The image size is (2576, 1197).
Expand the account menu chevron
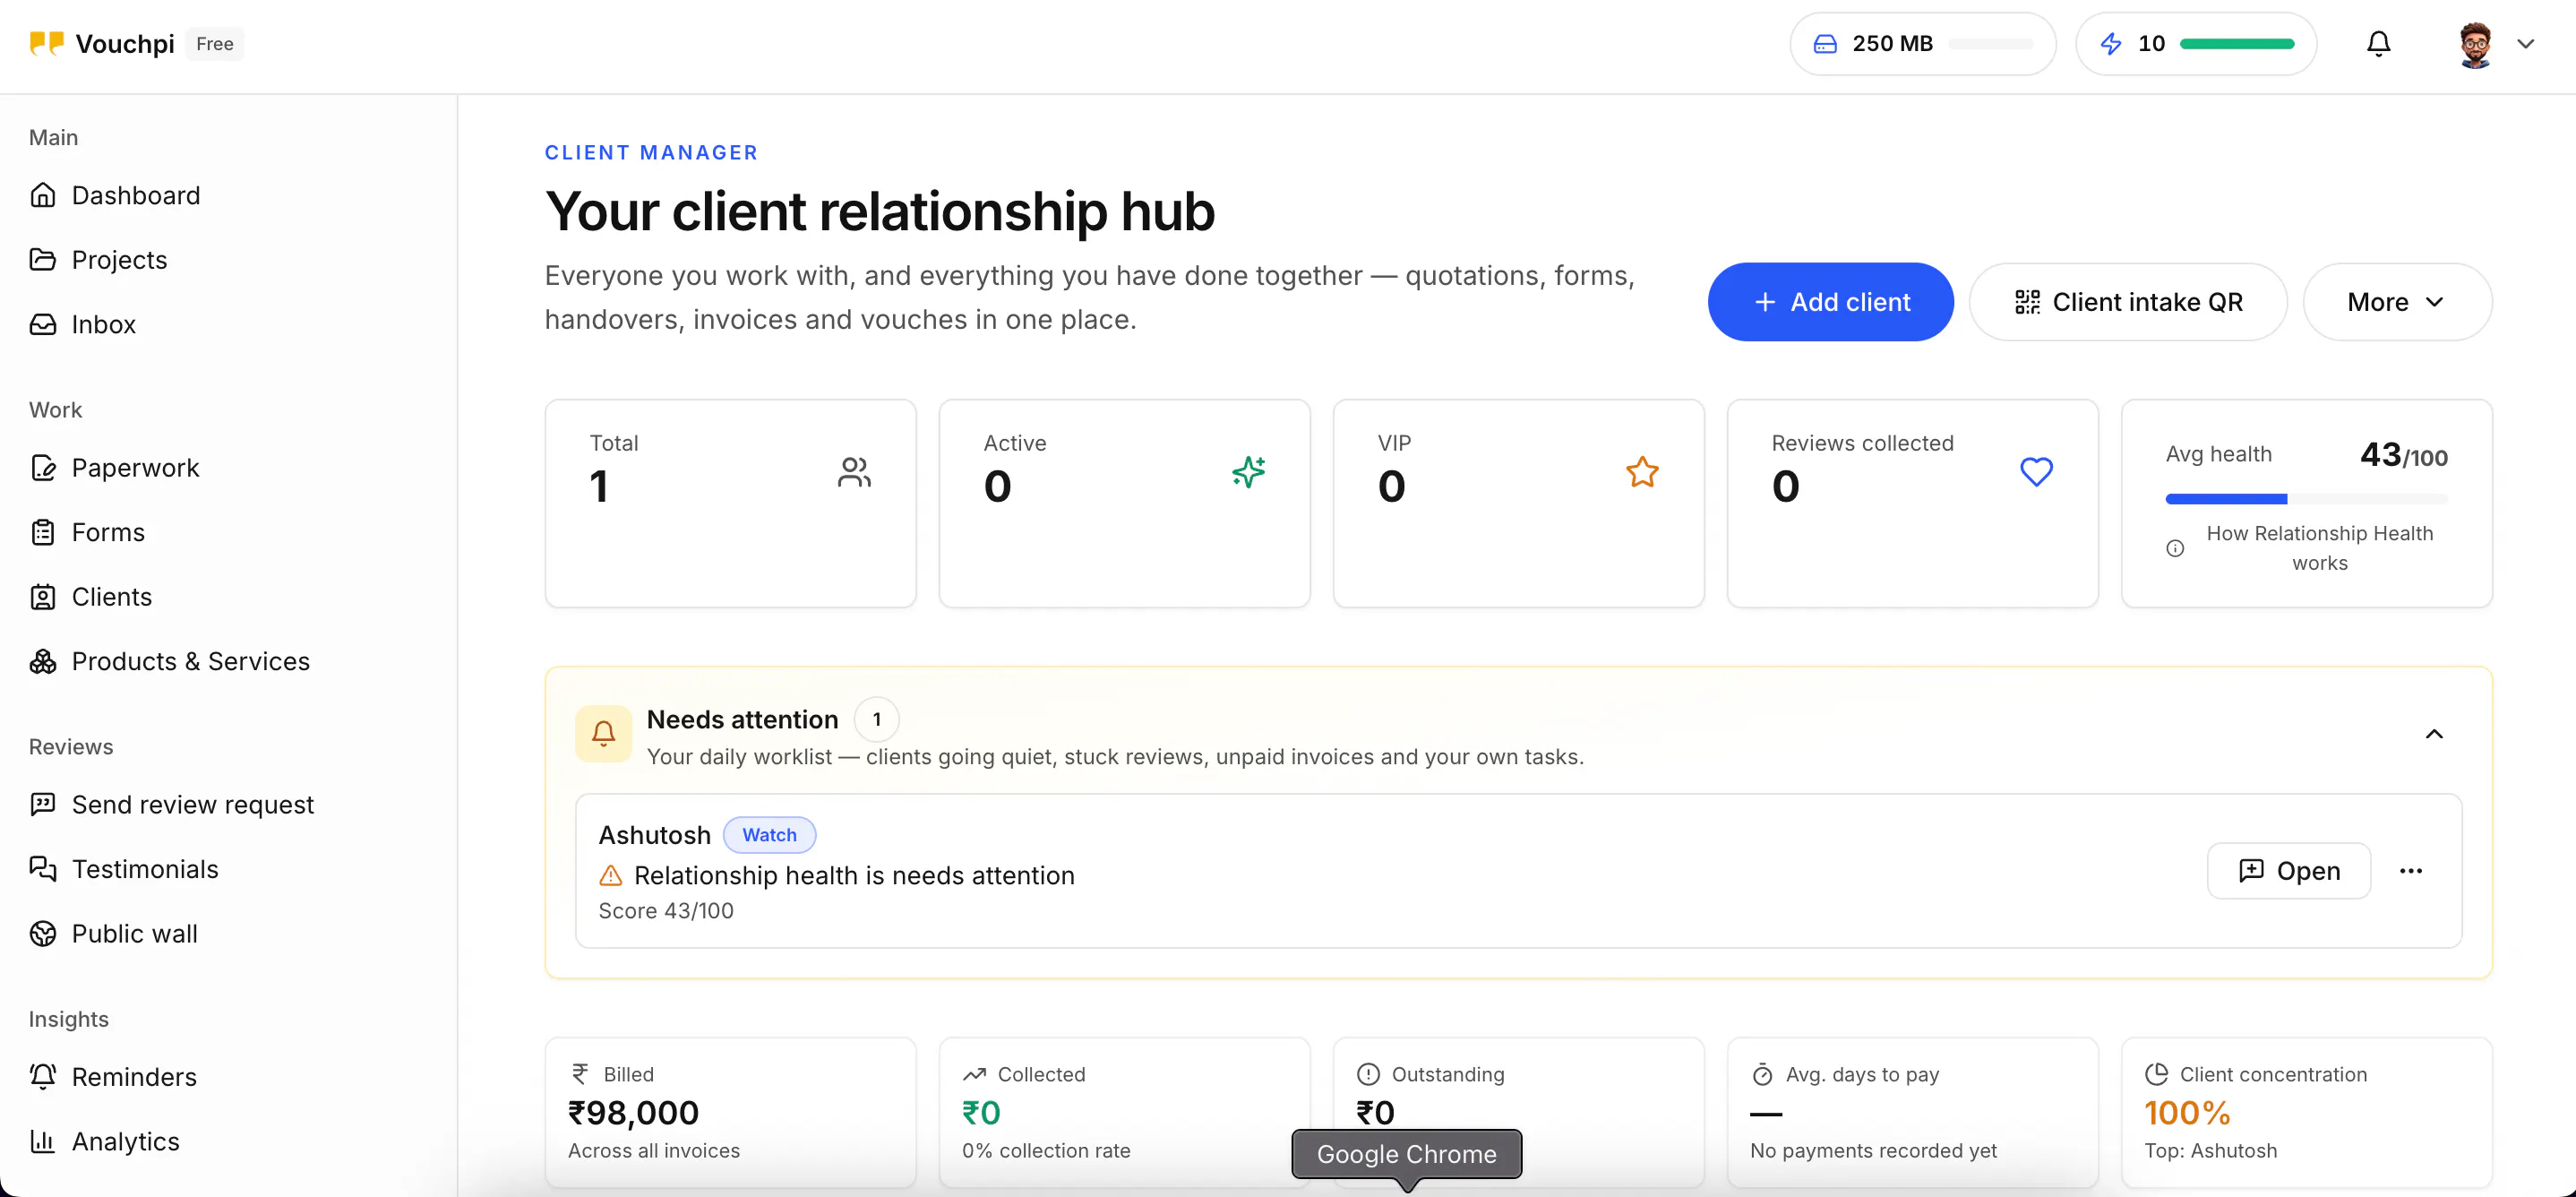coord(2526,44)
